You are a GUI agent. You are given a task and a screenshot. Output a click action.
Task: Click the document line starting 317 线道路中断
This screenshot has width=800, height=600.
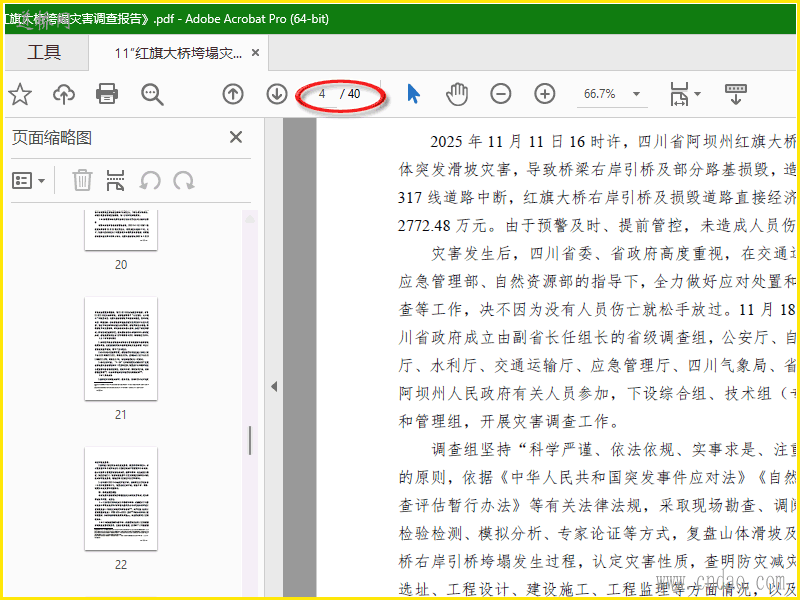tap(597, 197)
